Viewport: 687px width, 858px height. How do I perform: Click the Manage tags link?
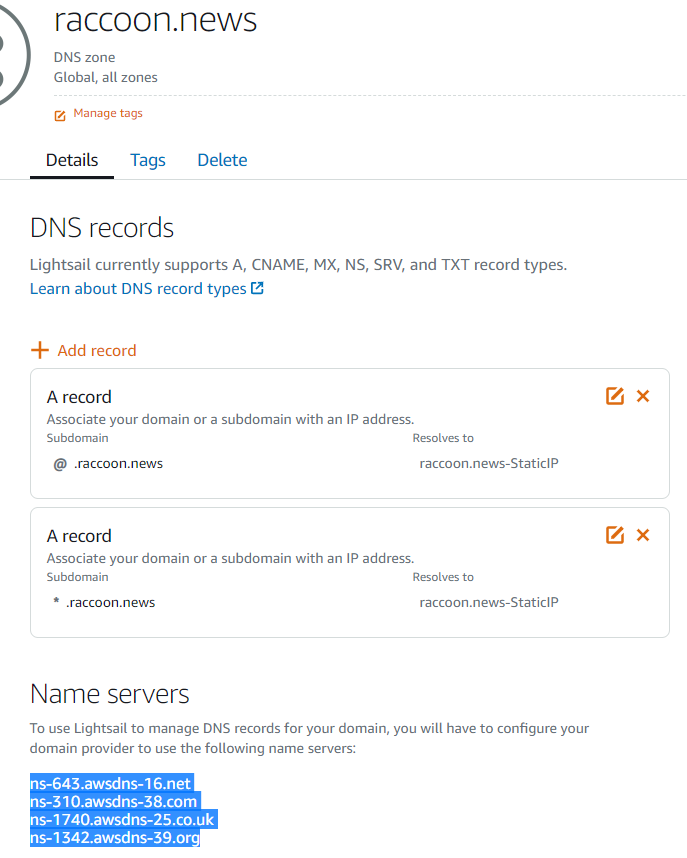pyautogui.click(x=107, y=113)
